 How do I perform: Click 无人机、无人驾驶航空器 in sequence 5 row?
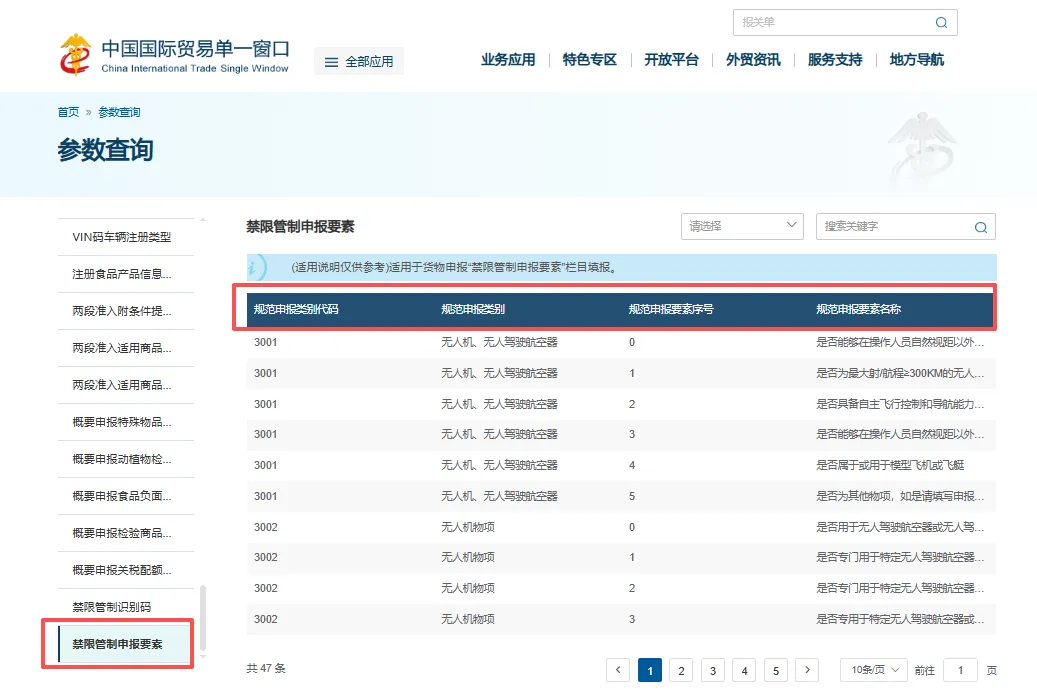pyautogui.click(x=499, y=496)
